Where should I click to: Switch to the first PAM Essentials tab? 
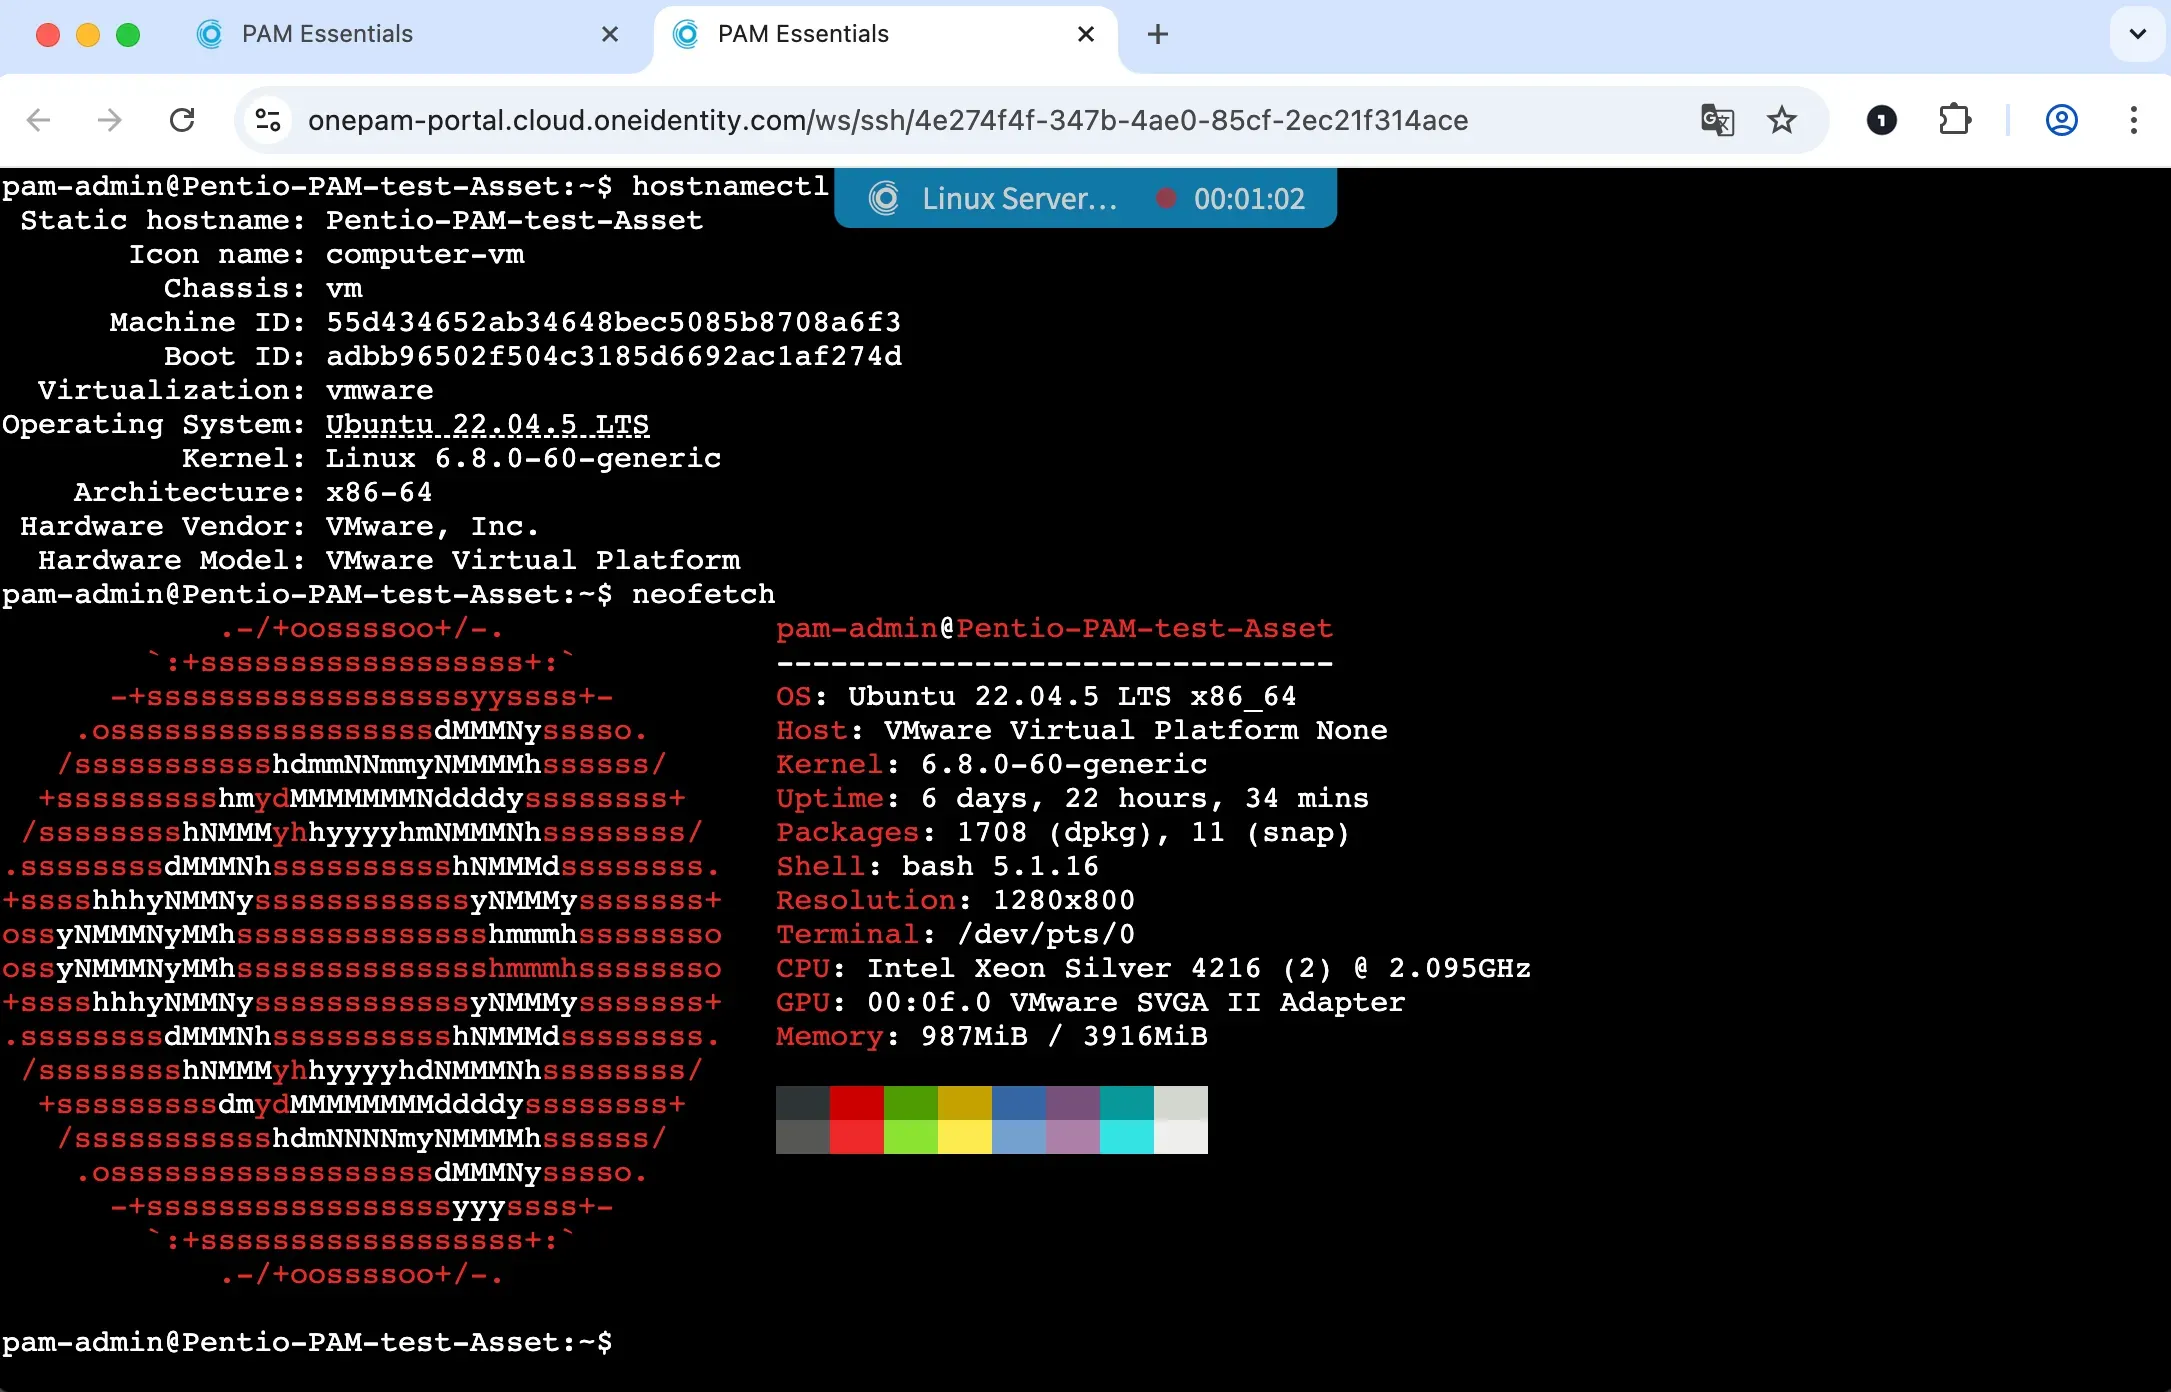(x=327, y=34)
